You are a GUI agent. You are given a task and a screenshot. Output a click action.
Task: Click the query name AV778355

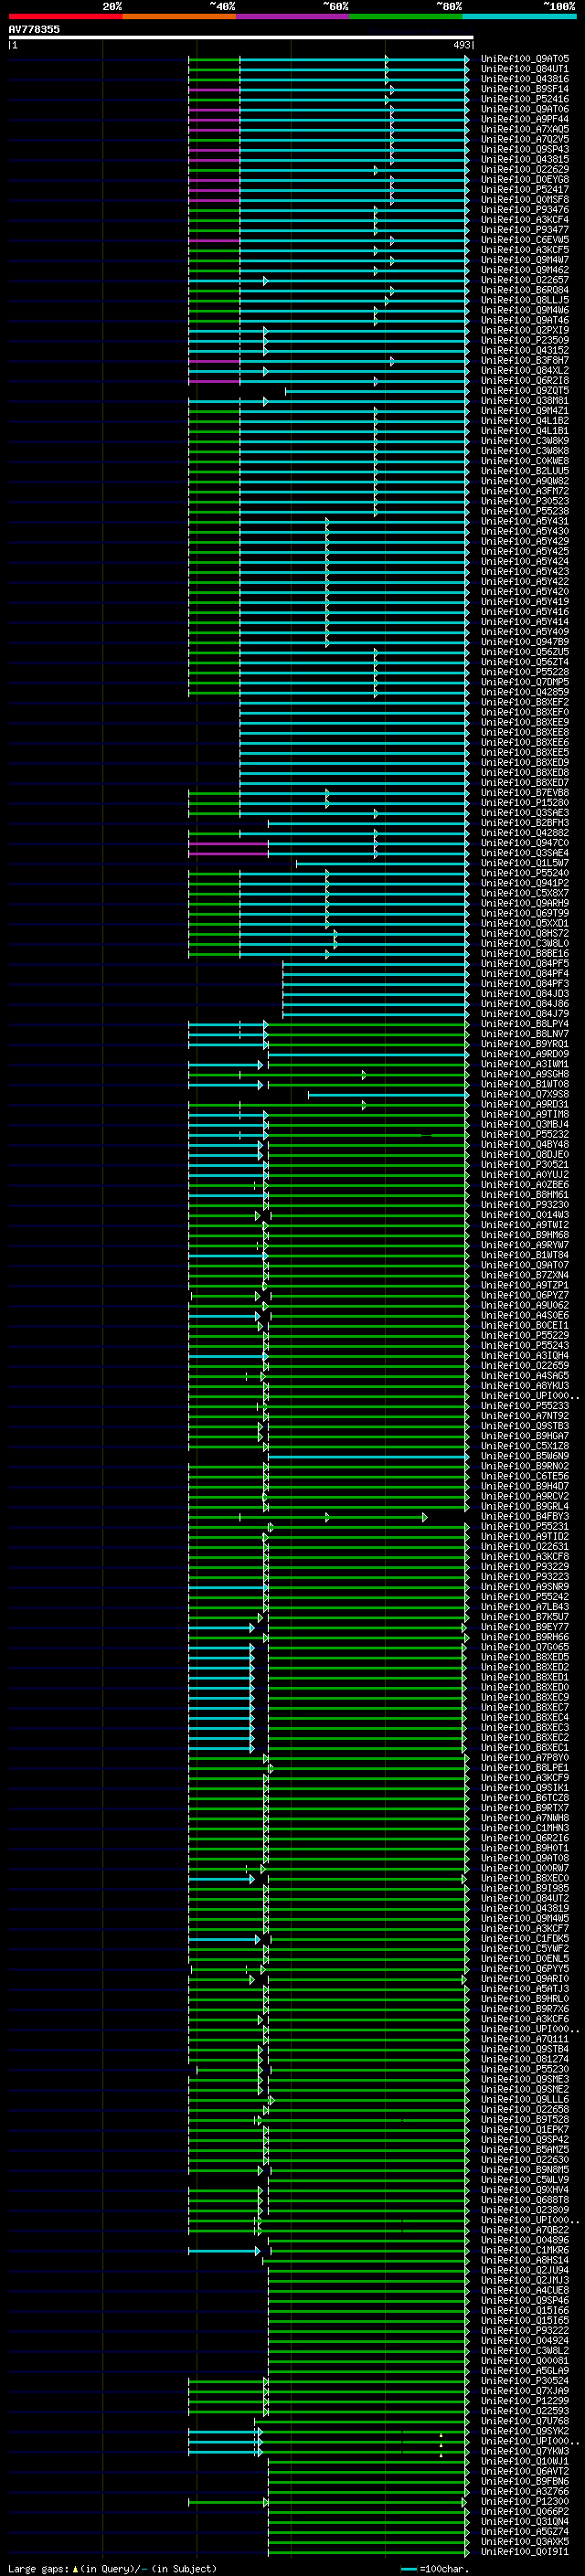34,29
